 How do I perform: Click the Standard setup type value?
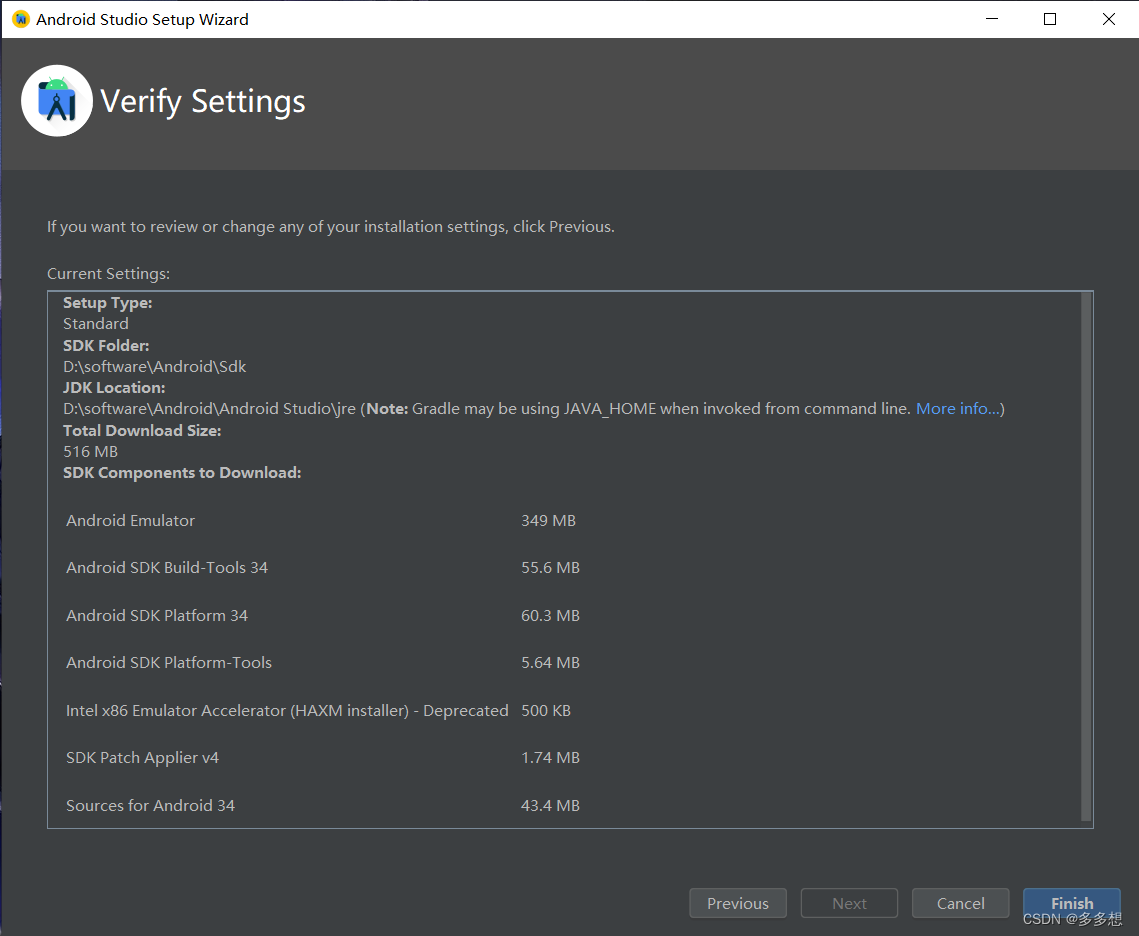96,324
